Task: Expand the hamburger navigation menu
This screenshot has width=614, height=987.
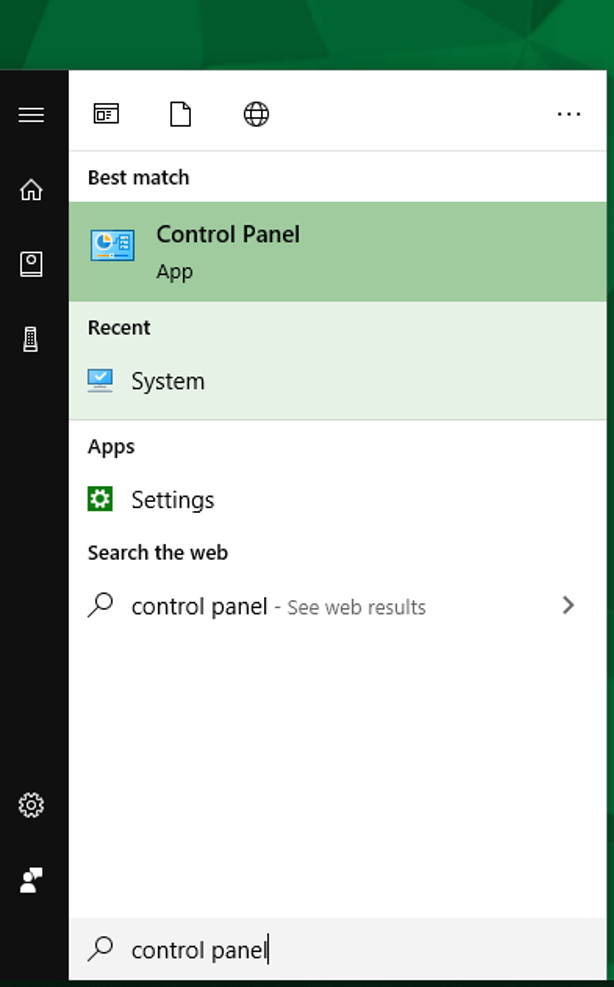Action: click(31, 114)
